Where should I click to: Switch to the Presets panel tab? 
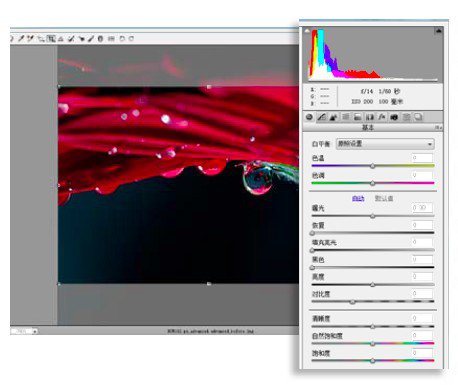[x=406, y=117]
